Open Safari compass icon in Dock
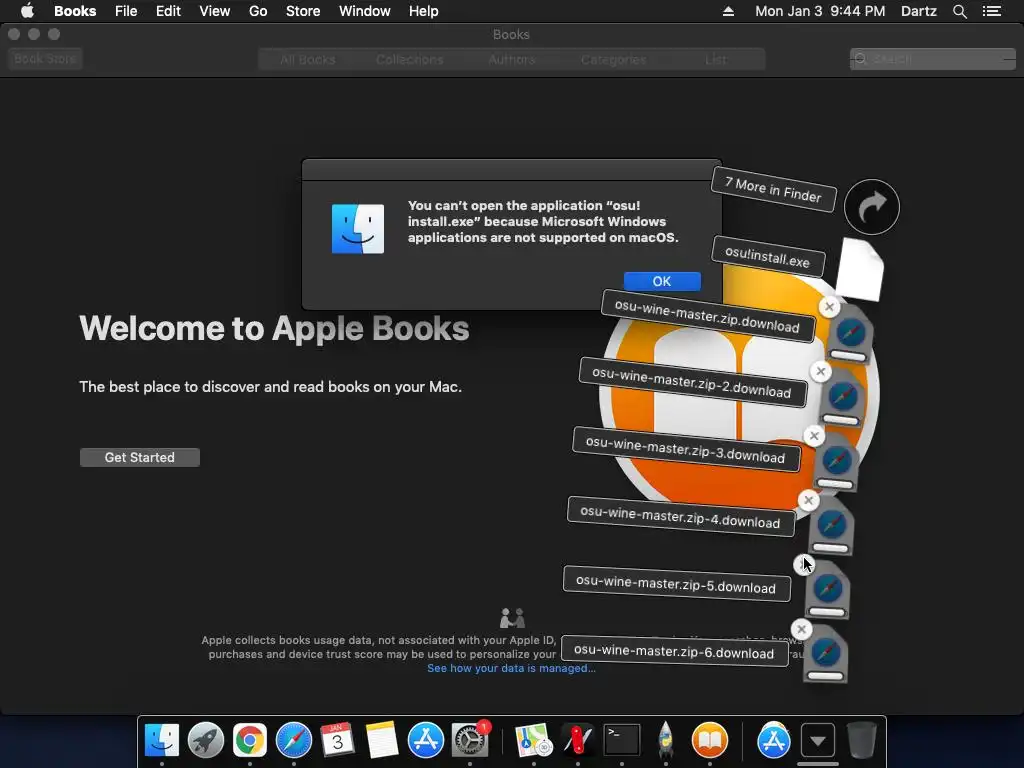Screen dimensions: 1024x768 294,741
